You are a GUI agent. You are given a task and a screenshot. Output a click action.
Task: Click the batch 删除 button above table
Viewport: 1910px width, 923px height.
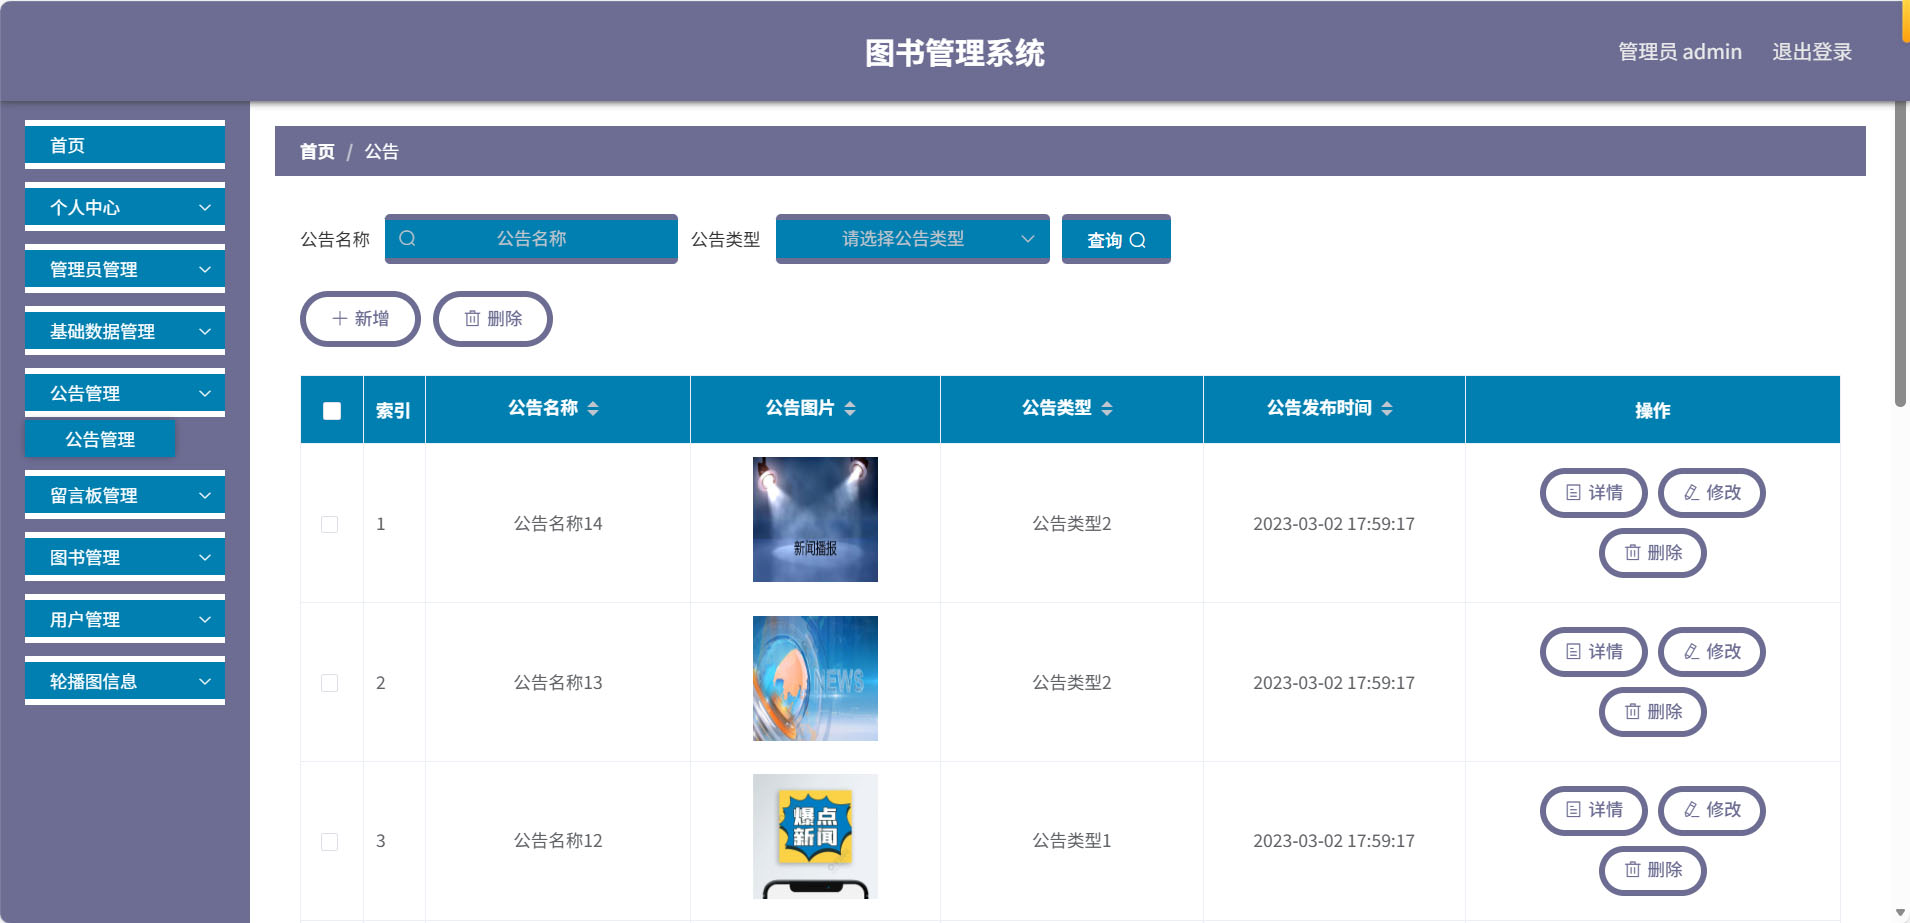click(493, 319)
